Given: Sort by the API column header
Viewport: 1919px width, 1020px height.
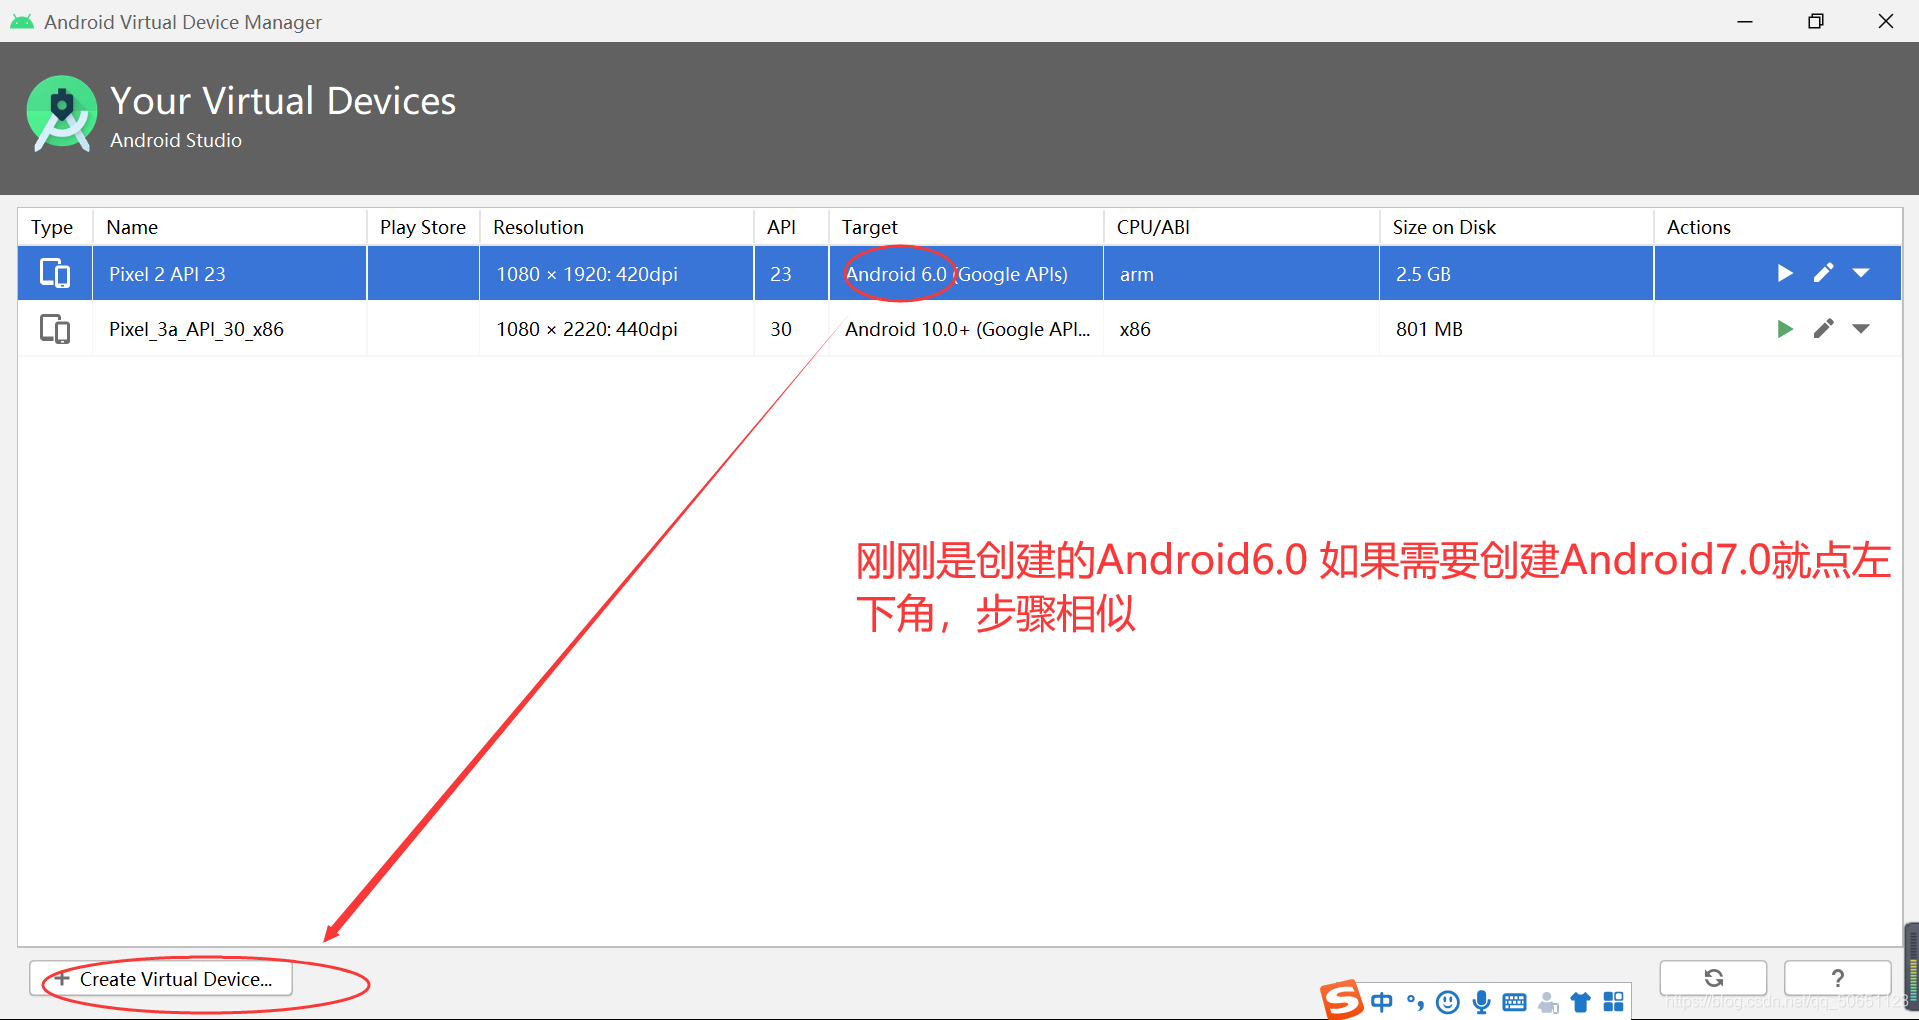Looking at the screenshot, I should 791,227.
